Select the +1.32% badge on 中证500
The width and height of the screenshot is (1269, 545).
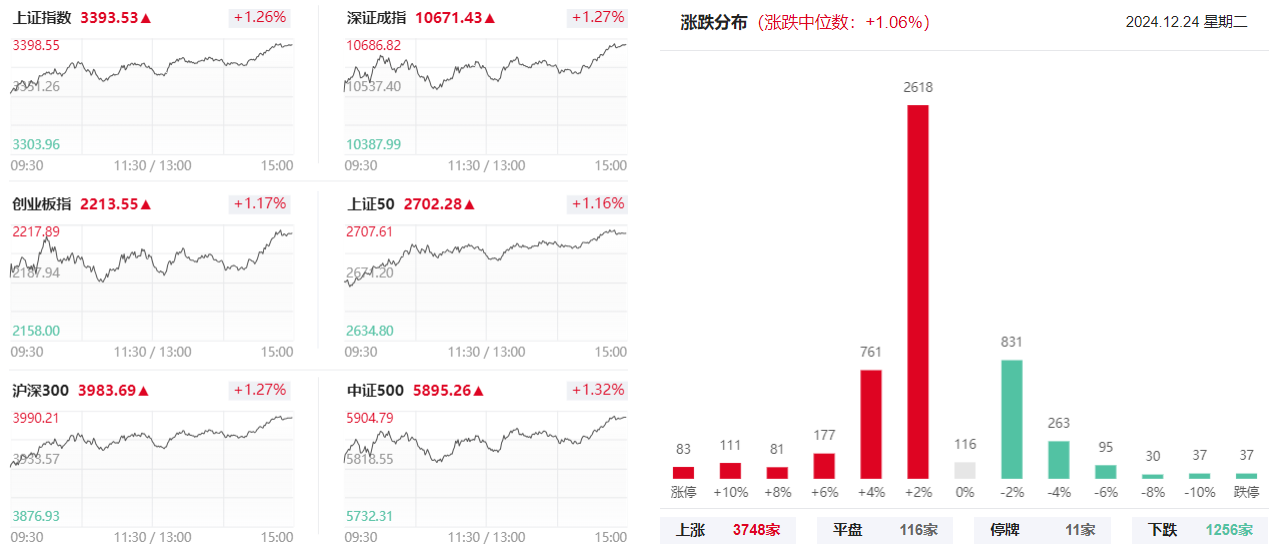pyautogui.click(x=597, y=390)
